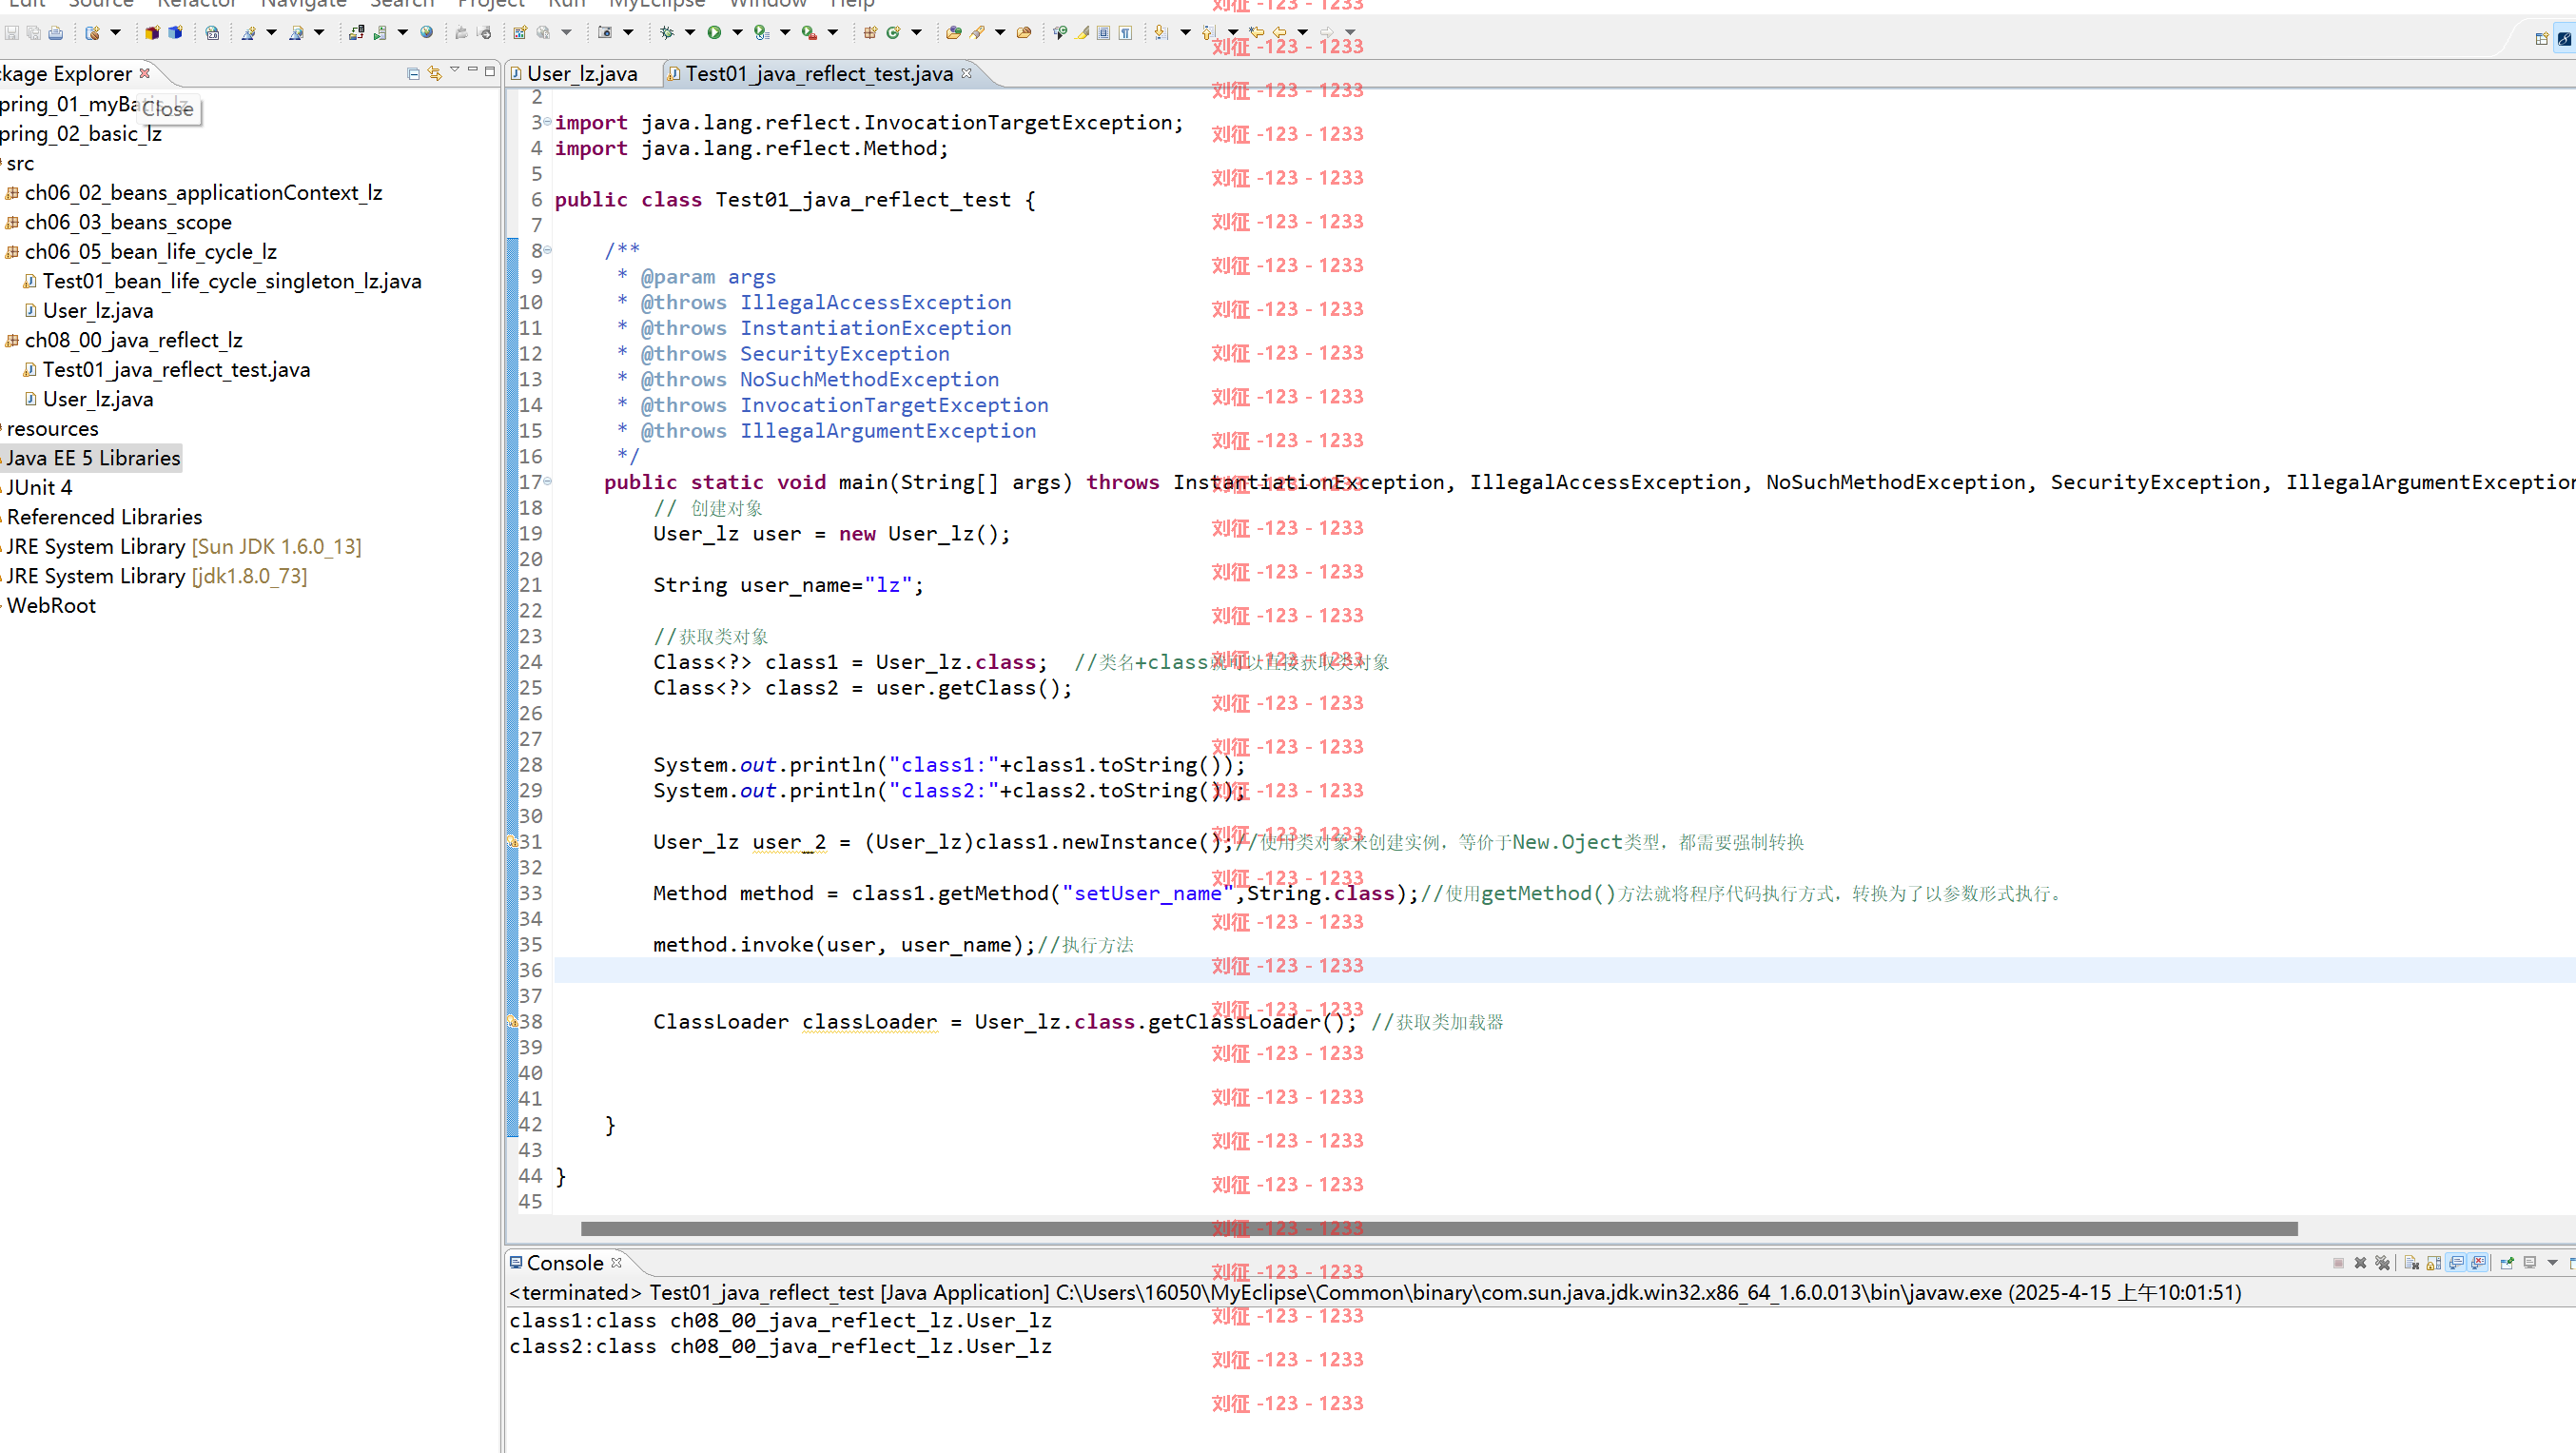Click the Open Type icon
2576x1453 pixels.
[953, 33]
